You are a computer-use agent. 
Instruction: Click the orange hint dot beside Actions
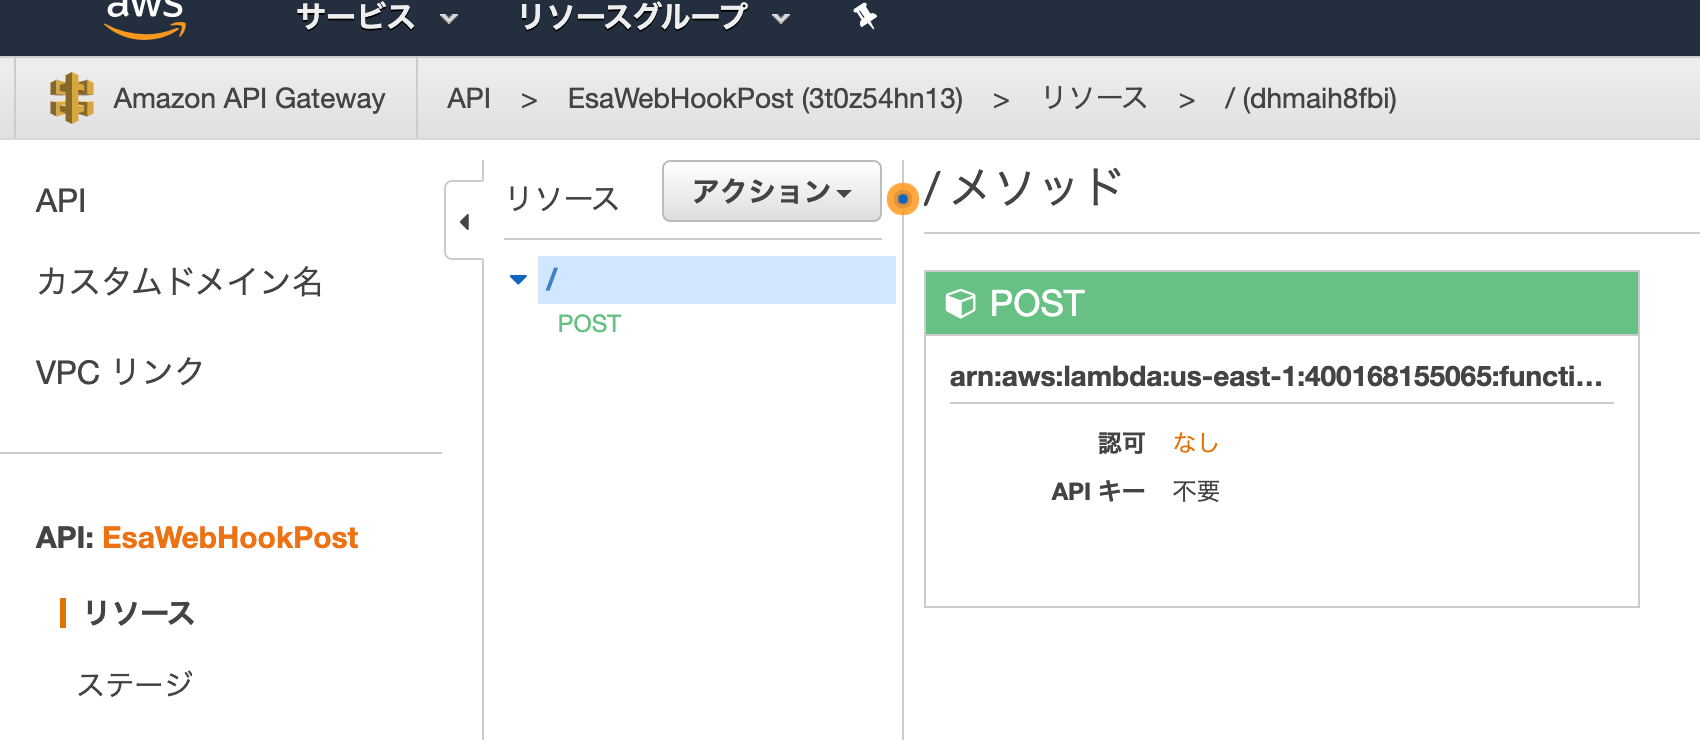902,199
